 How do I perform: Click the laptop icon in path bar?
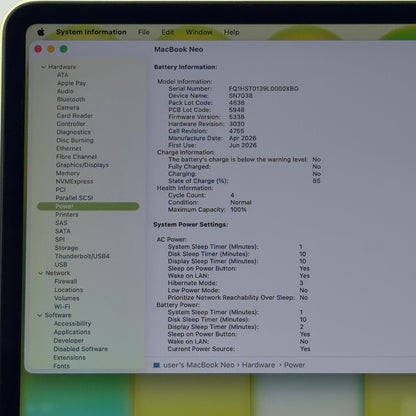click(x=156, y=365)
